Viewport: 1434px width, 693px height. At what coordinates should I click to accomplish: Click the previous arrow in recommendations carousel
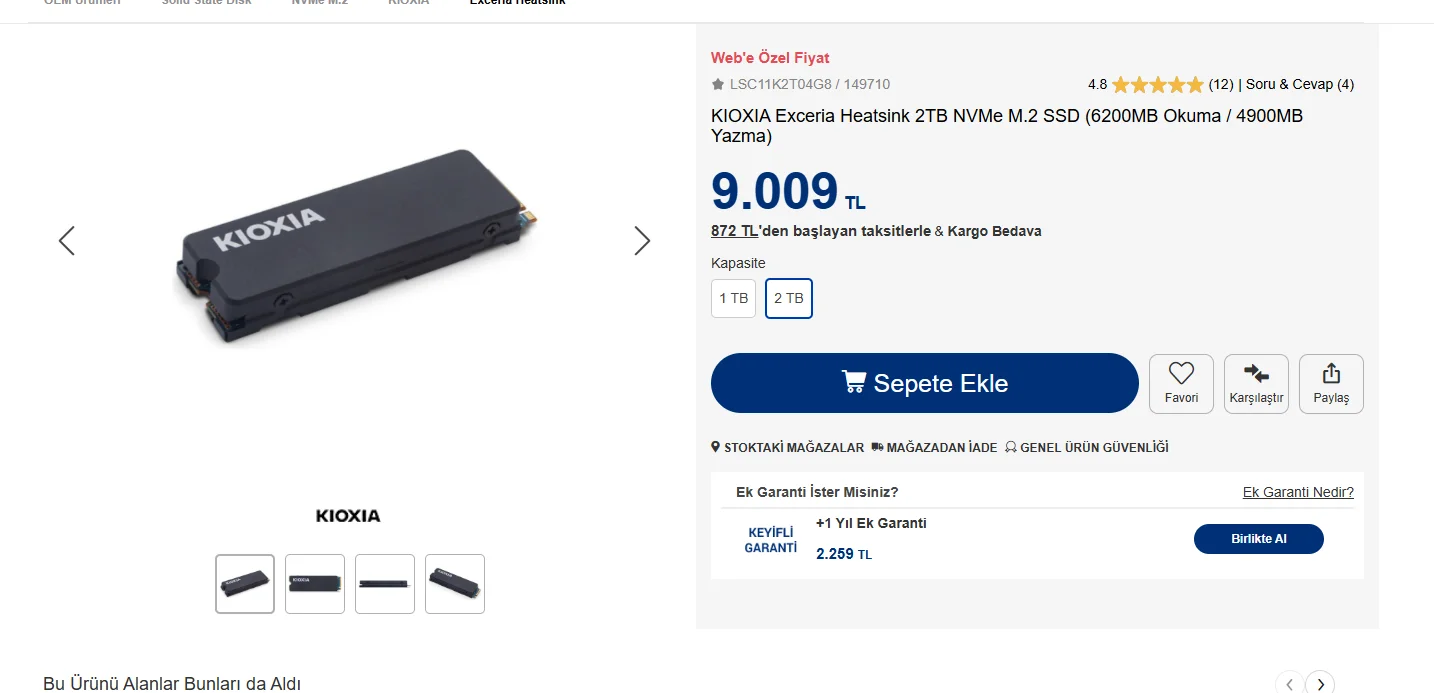click(x=1289, y=684)
